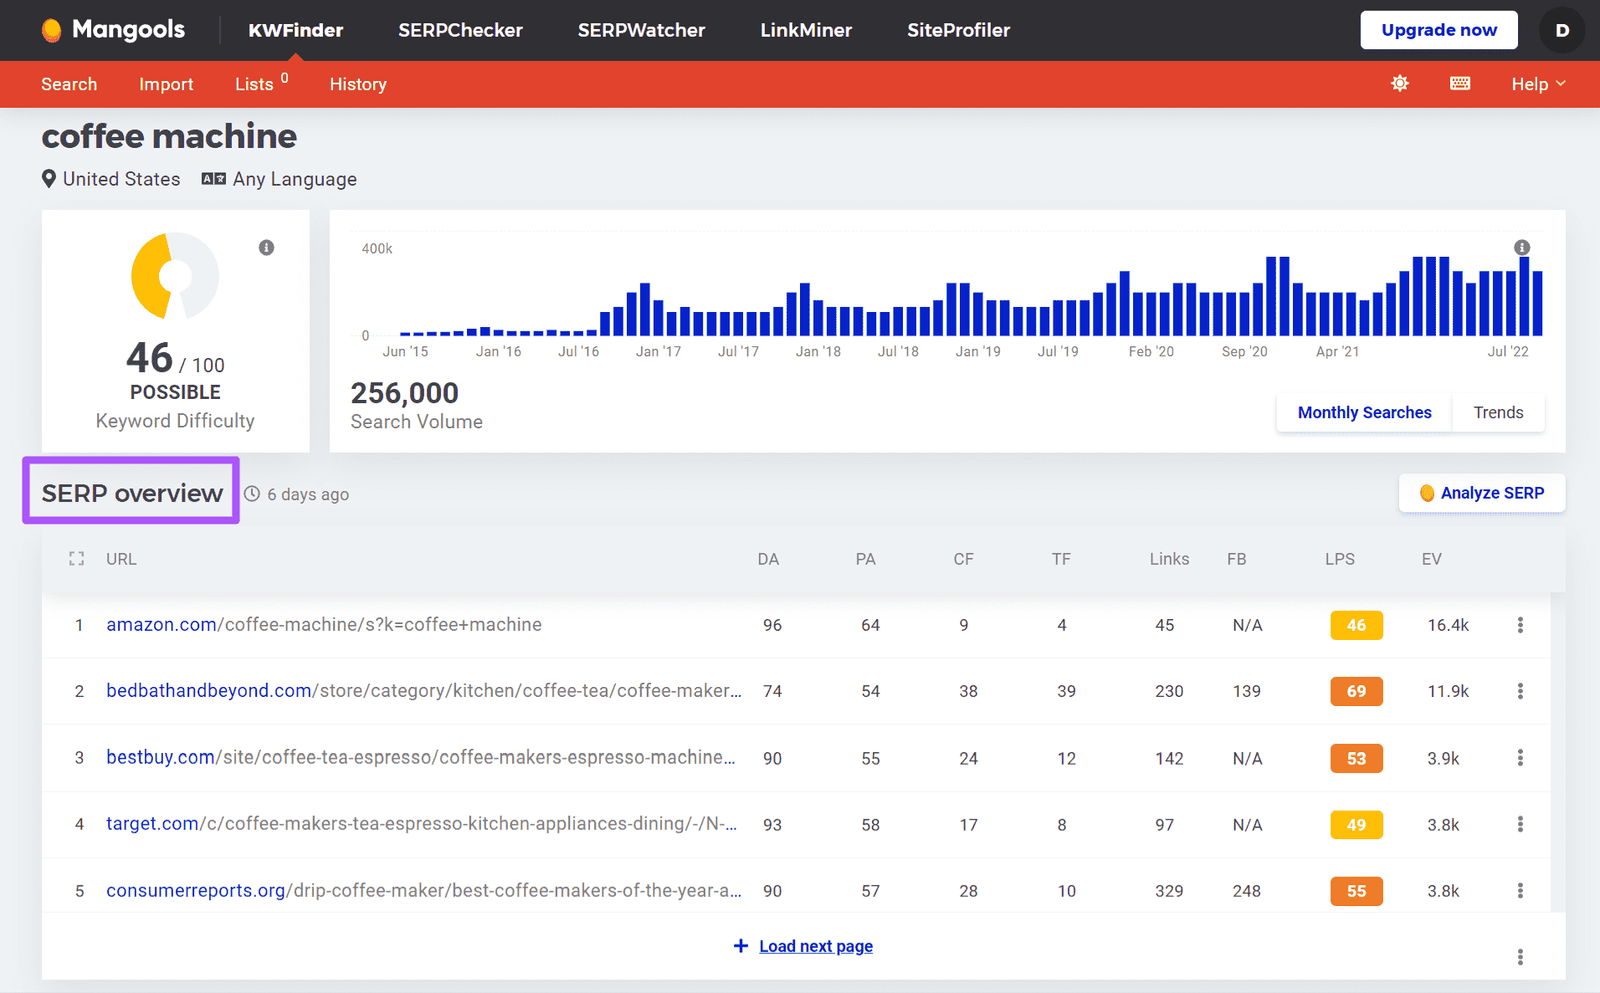This screenshot has width=1600, height=993.
Task: Open amazon.com coffee-machine result link
Action: tap(324, 625)
